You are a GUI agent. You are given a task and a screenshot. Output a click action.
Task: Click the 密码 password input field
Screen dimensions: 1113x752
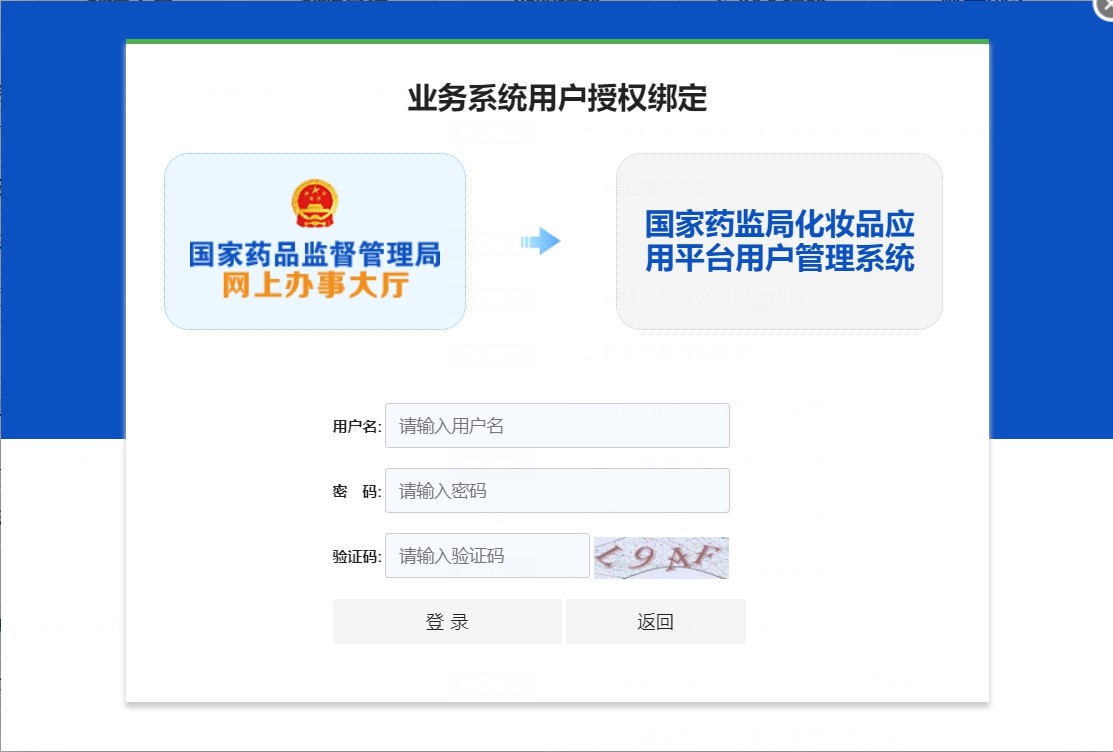557,490
